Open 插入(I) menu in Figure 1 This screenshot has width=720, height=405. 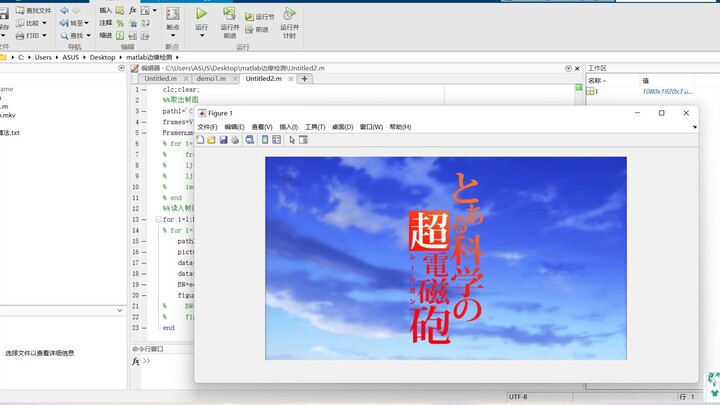click(x=288, y=127)
